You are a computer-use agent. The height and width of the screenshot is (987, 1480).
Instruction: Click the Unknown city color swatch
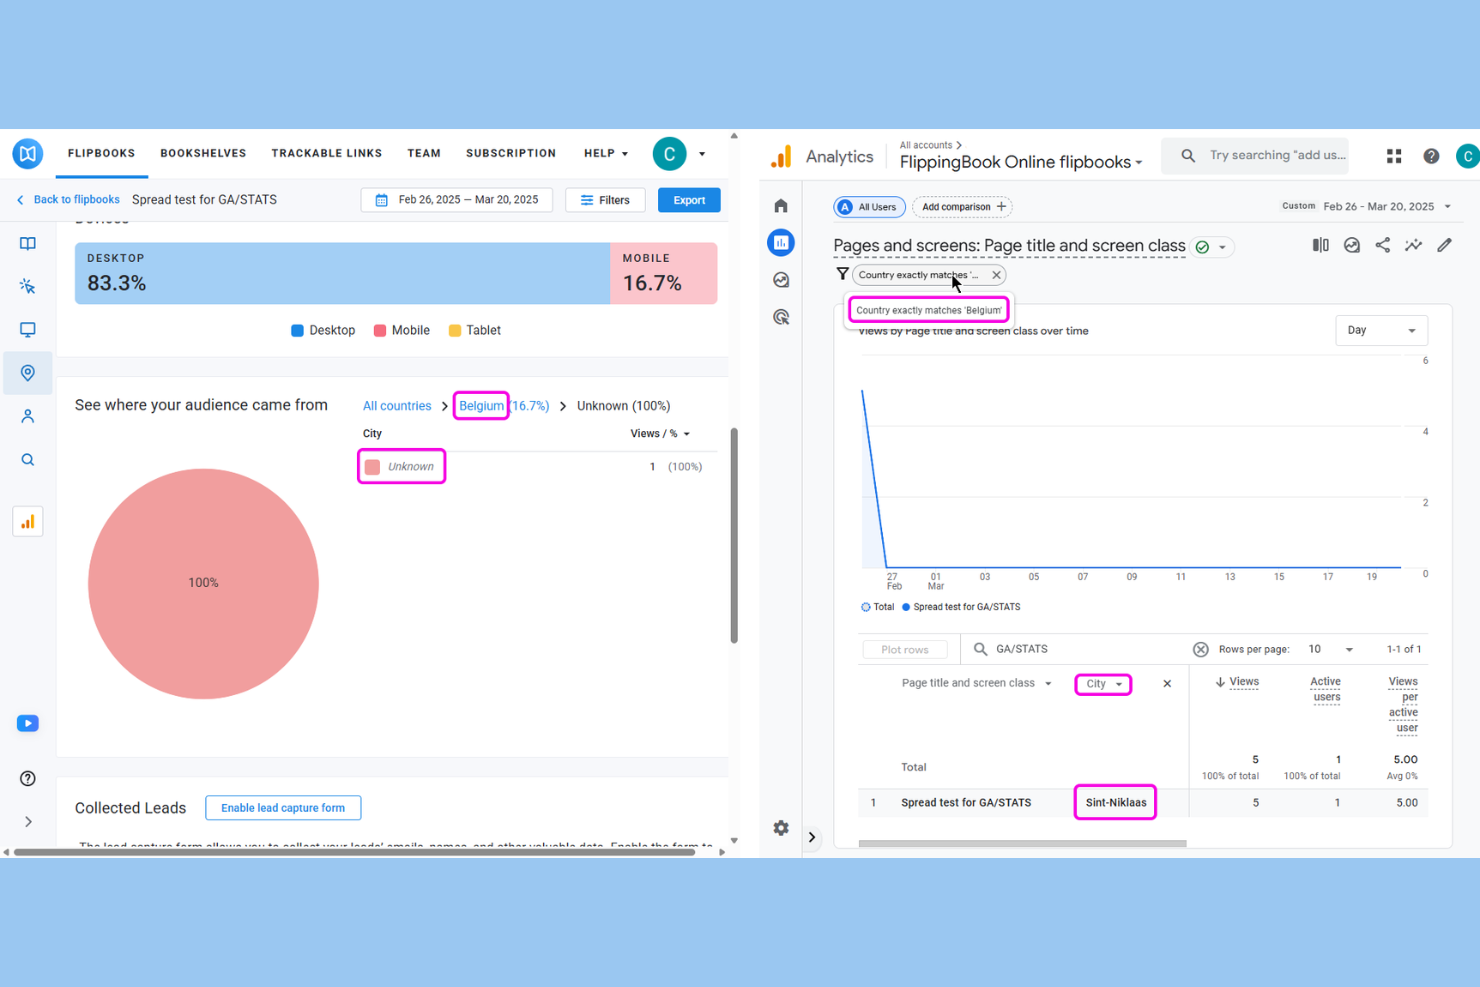pos(373,467)
